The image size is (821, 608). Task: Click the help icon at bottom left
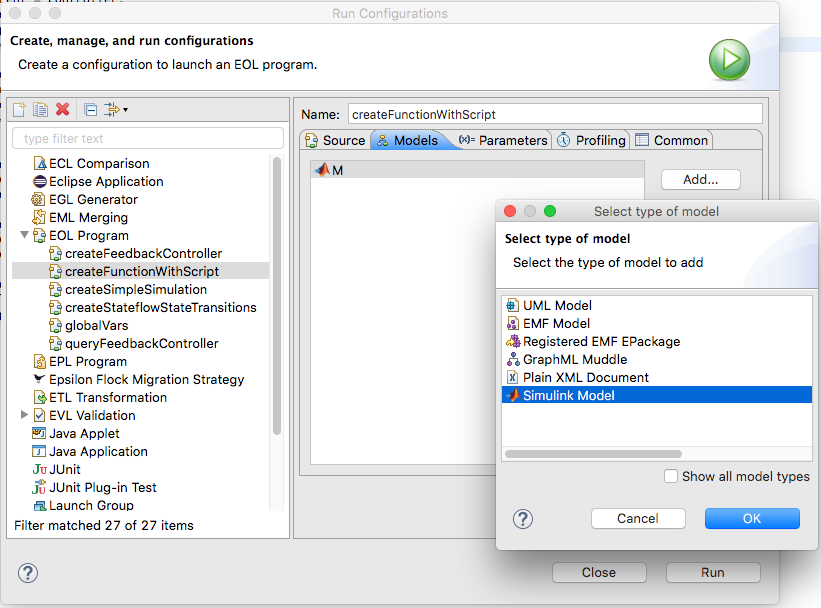26,573
